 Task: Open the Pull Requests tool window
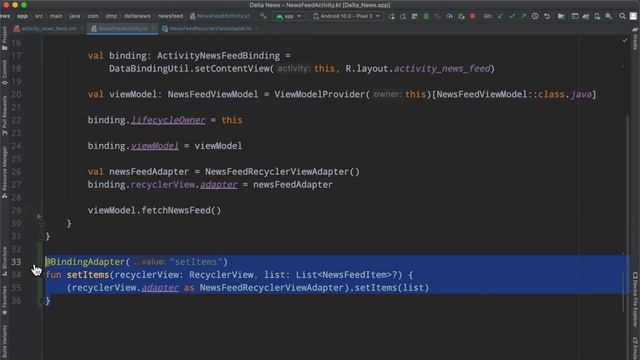pos(4,116)
